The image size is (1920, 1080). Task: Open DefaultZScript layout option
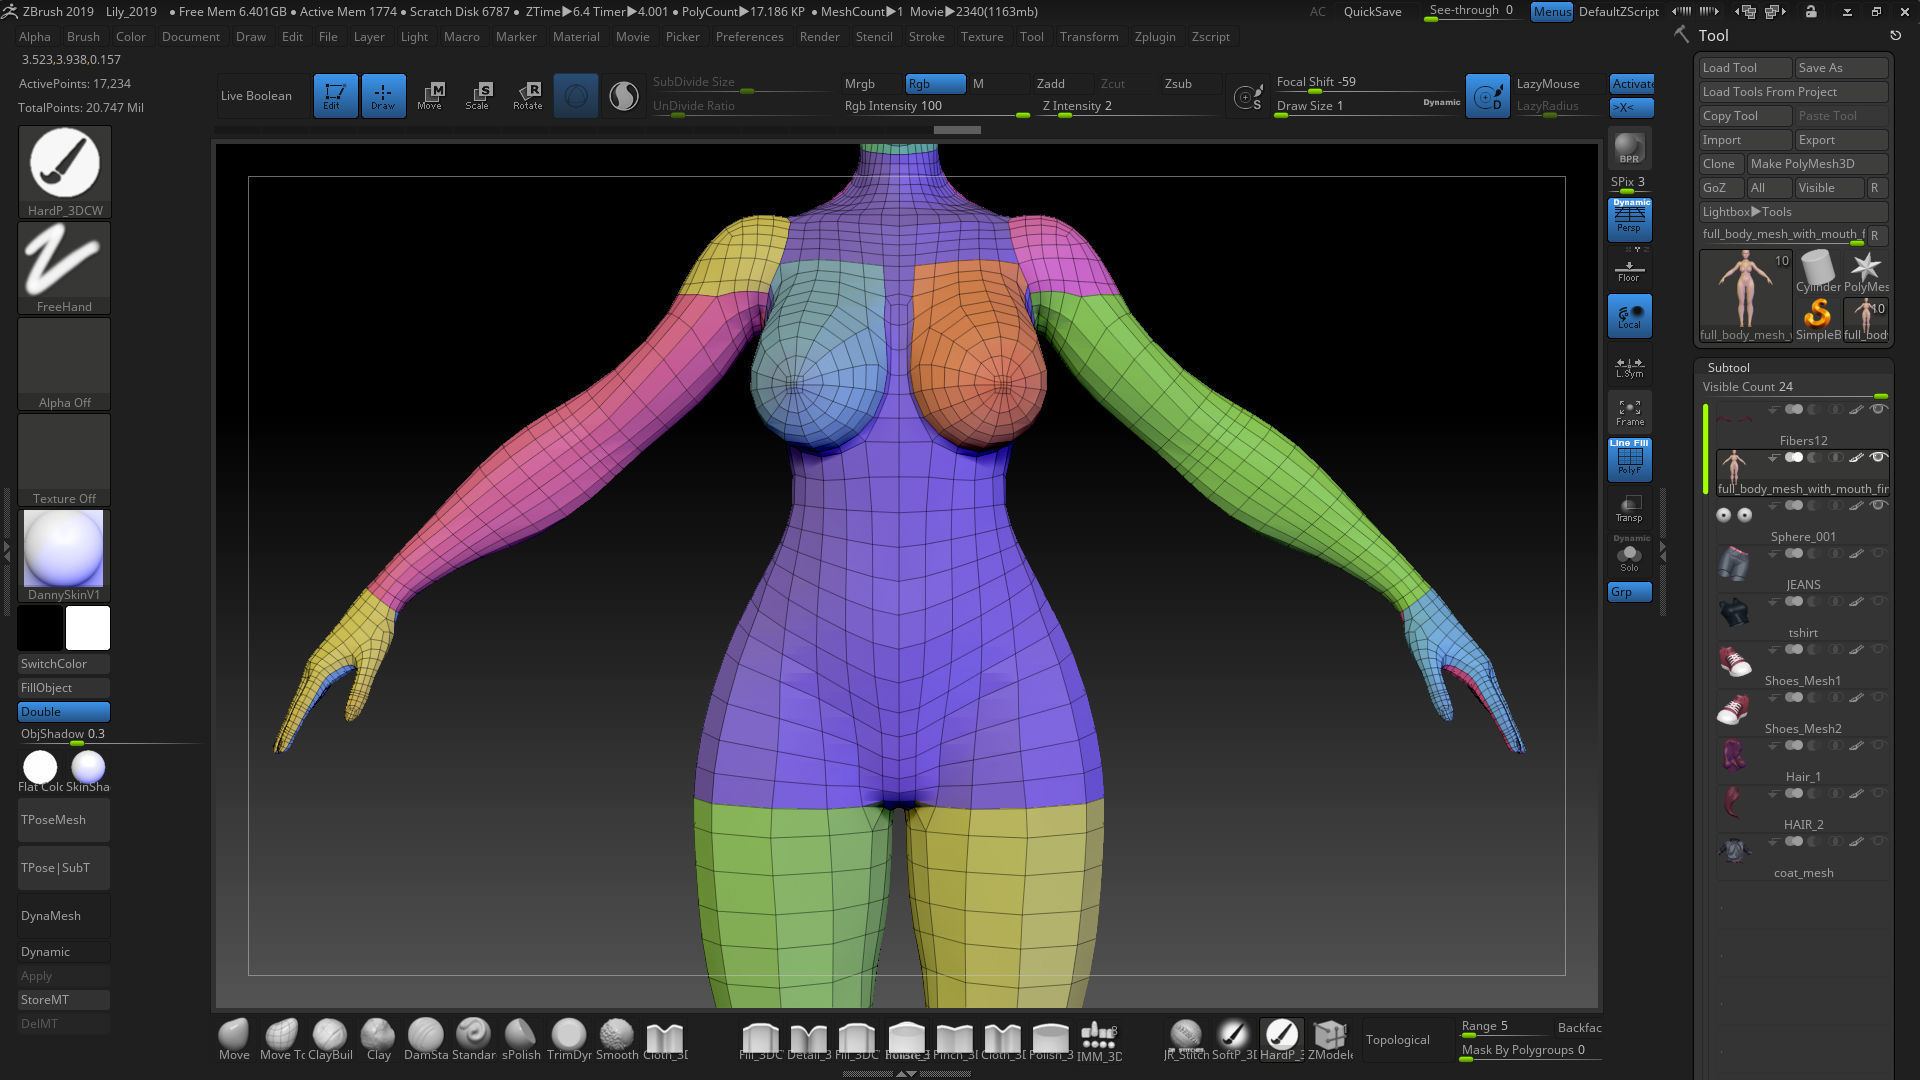pos(1618,12)
